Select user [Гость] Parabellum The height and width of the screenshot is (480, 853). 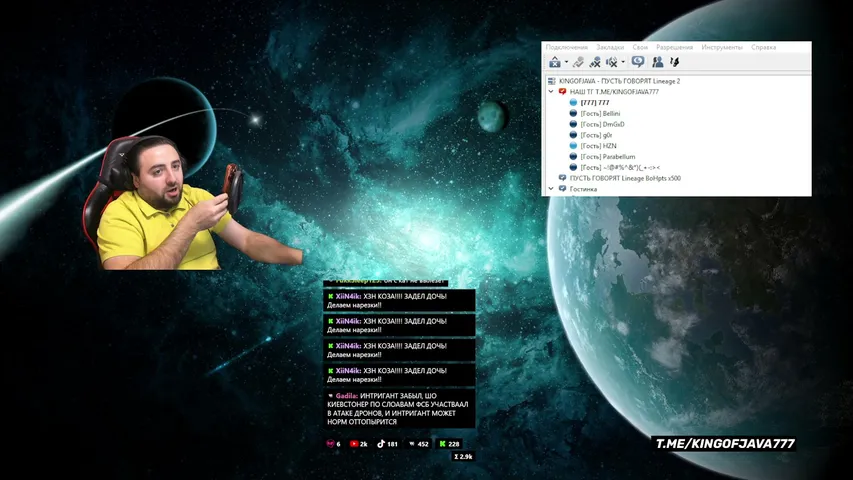608,157
